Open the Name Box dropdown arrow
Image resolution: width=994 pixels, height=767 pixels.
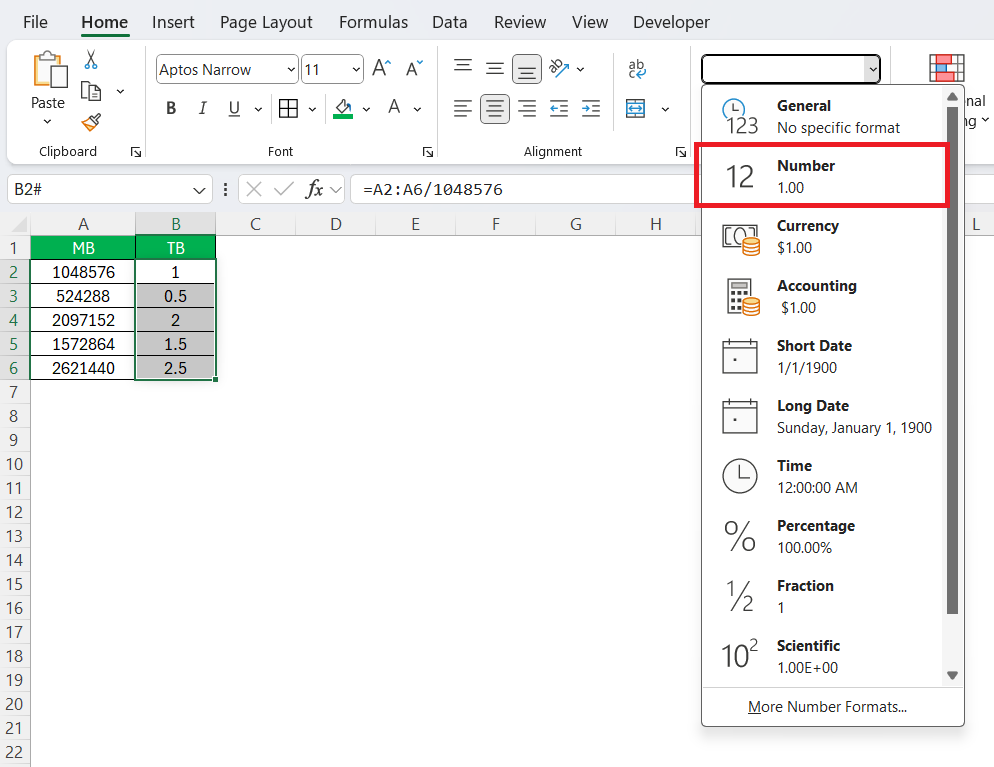point(199,190)
